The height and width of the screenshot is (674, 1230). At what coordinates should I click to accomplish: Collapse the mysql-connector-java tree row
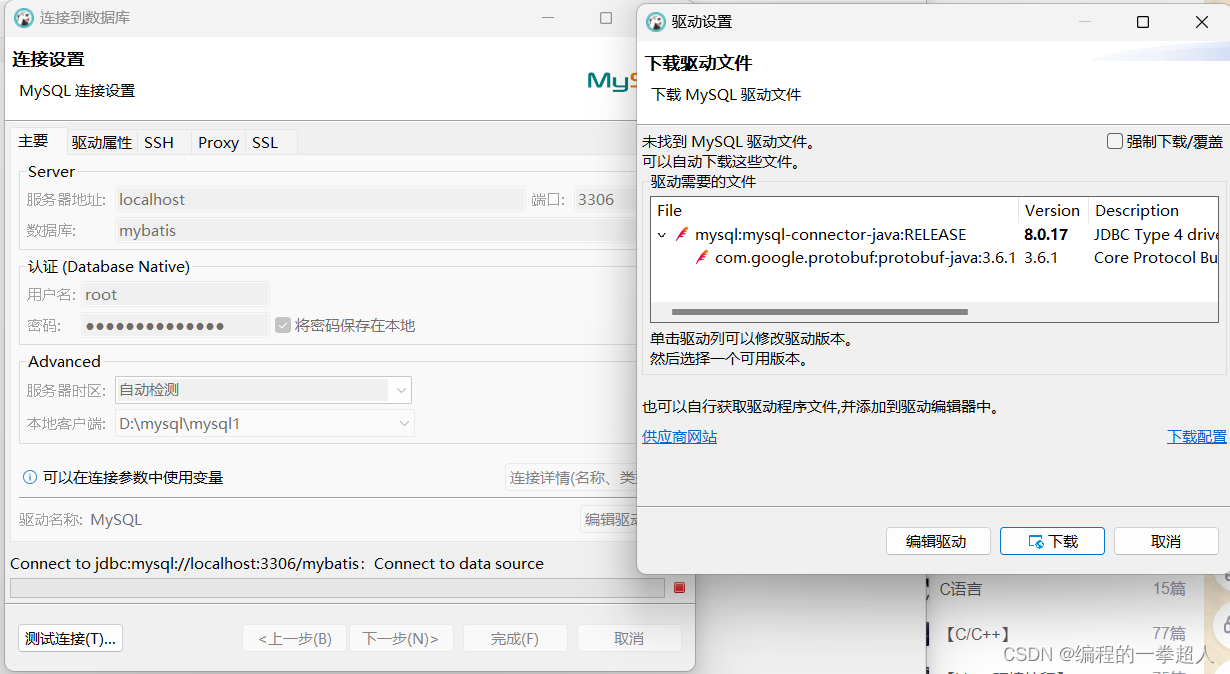662,235
